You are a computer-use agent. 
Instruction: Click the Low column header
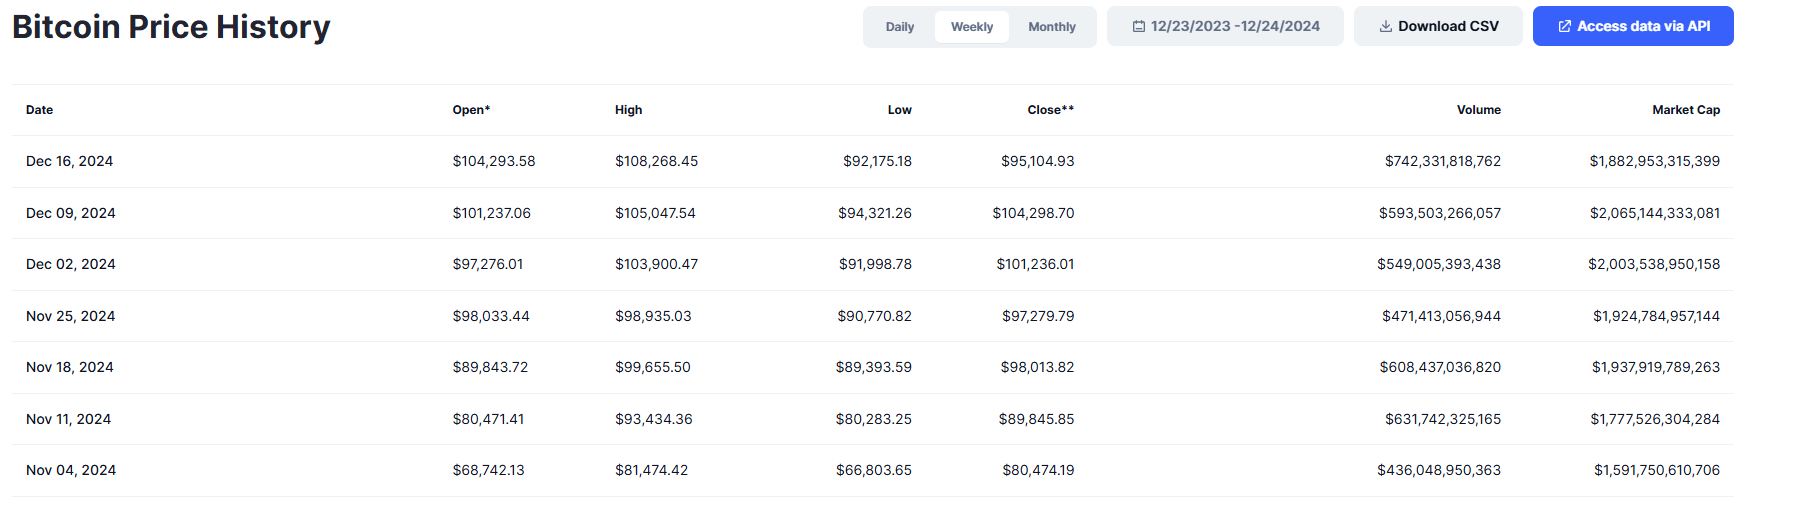click(x=900, y=110)
